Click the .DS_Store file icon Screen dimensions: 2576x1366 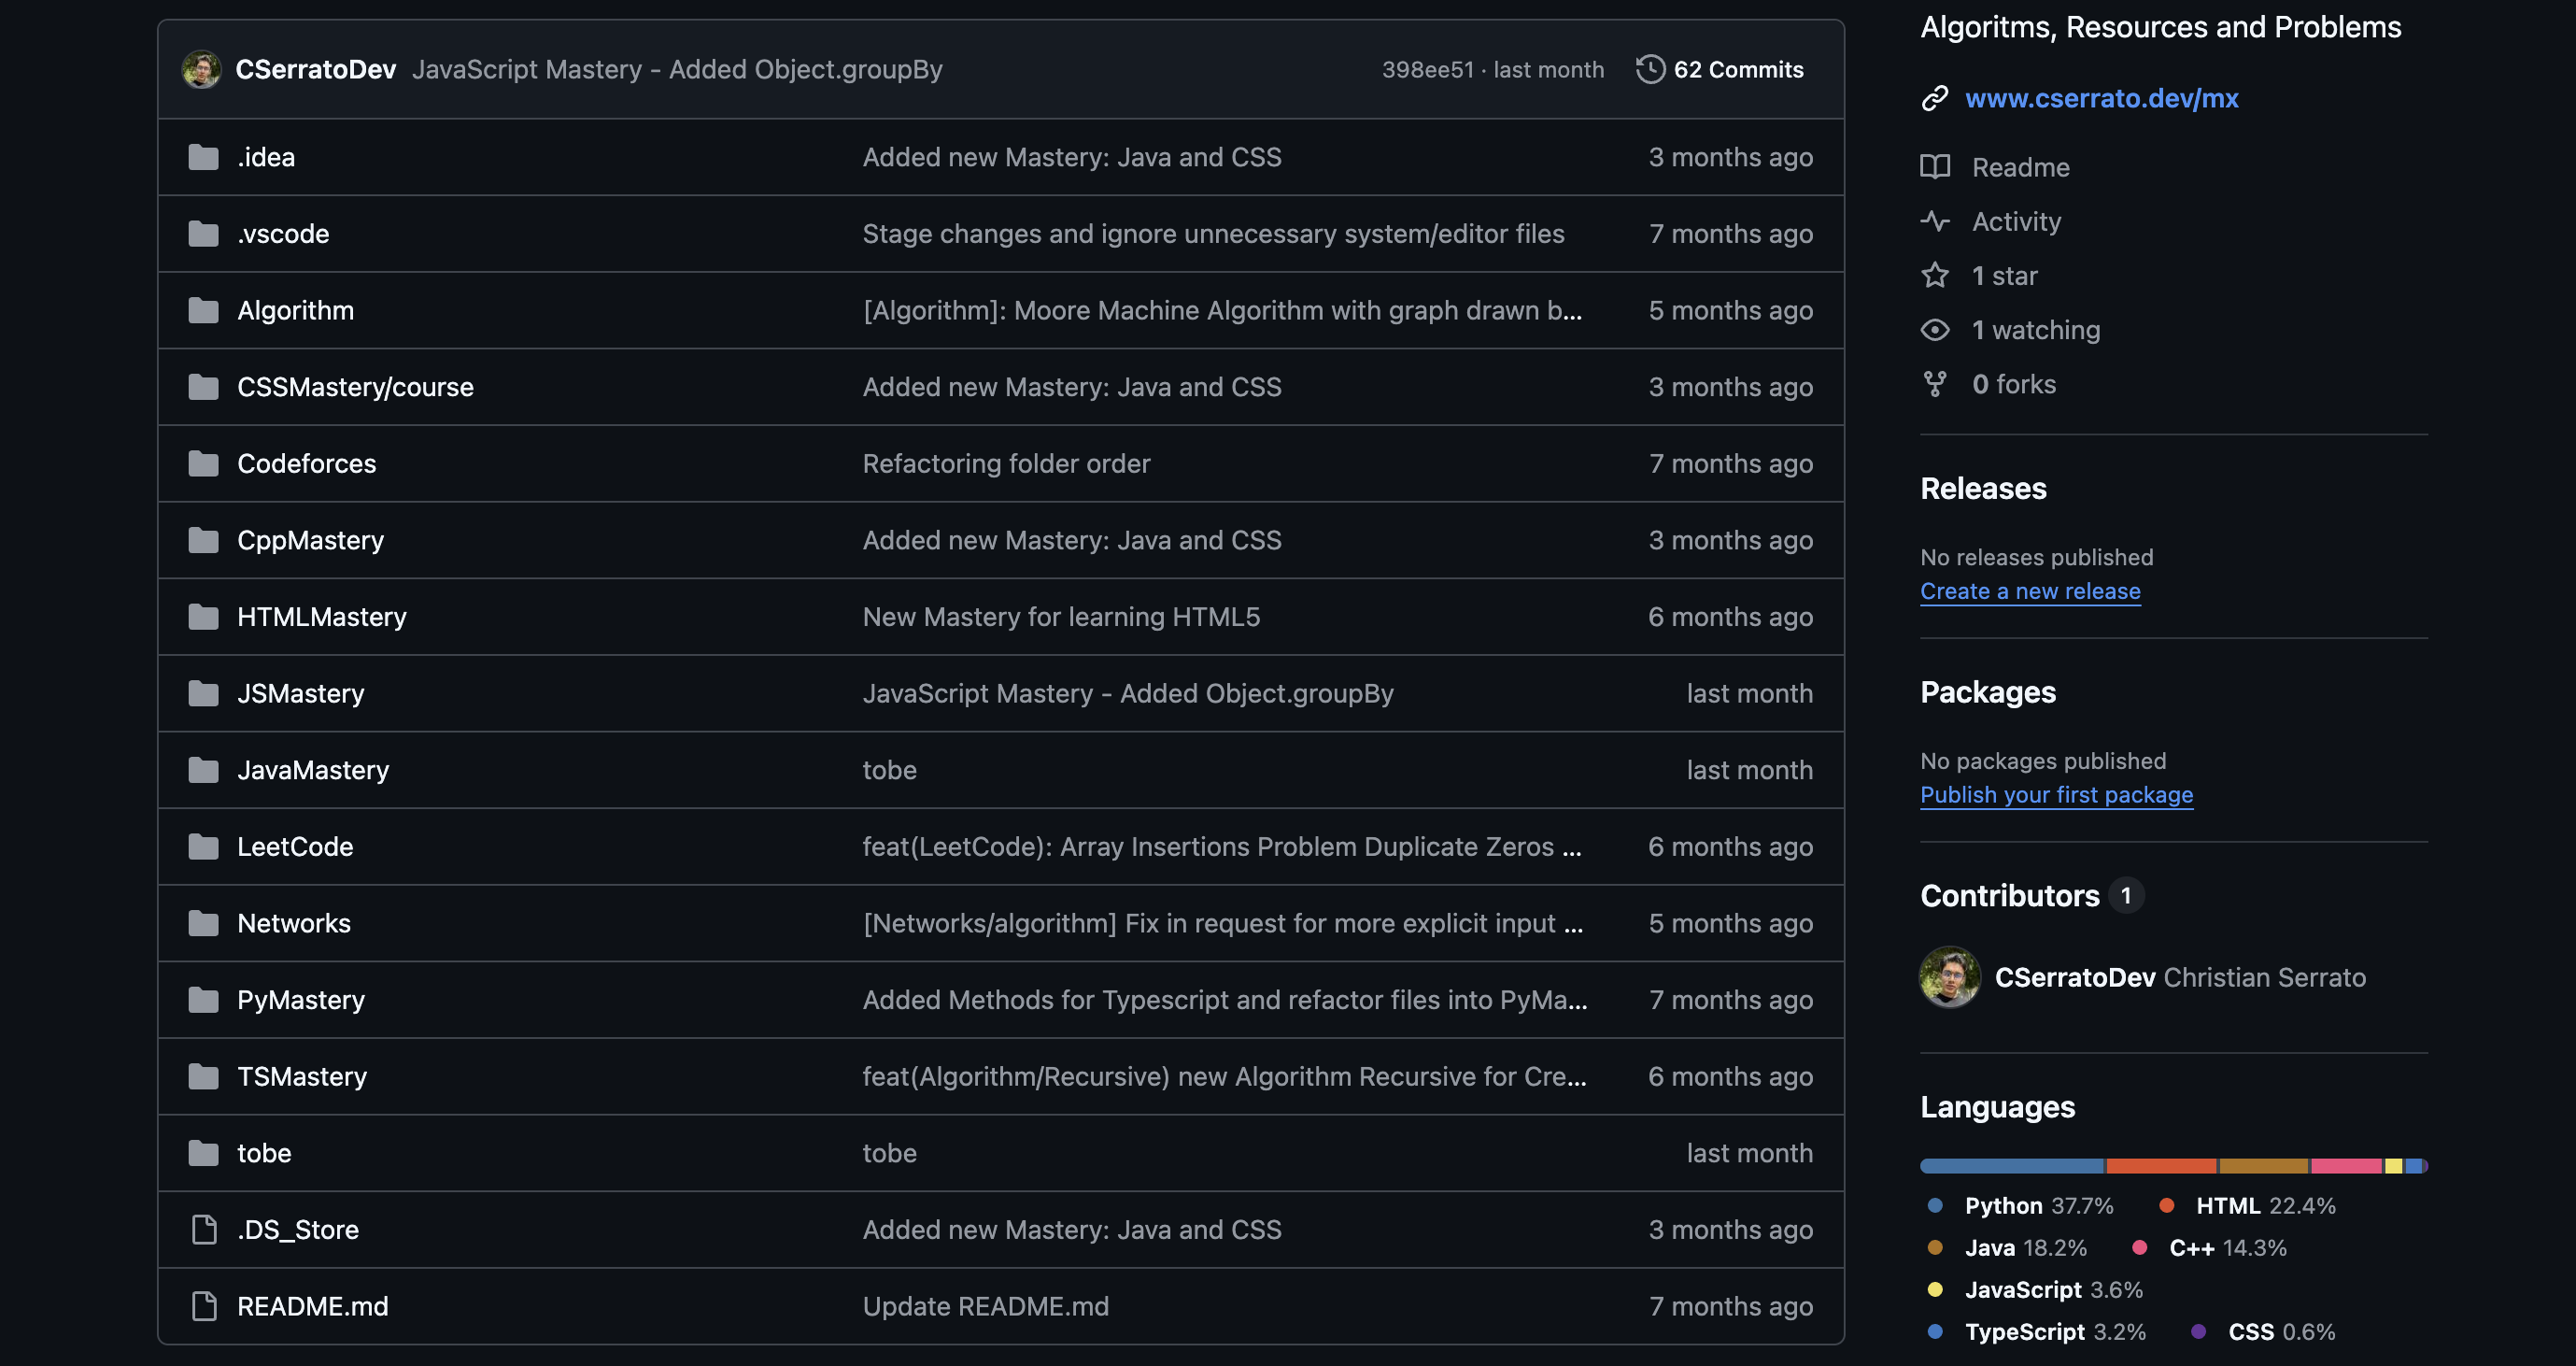click(204, 1229)
